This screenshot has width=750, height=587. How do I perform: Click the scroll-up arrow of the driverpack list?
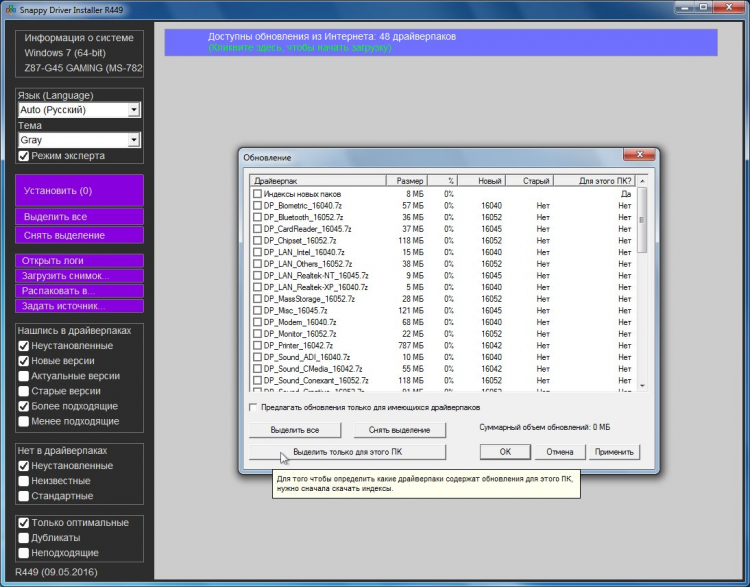click(643, 181)
